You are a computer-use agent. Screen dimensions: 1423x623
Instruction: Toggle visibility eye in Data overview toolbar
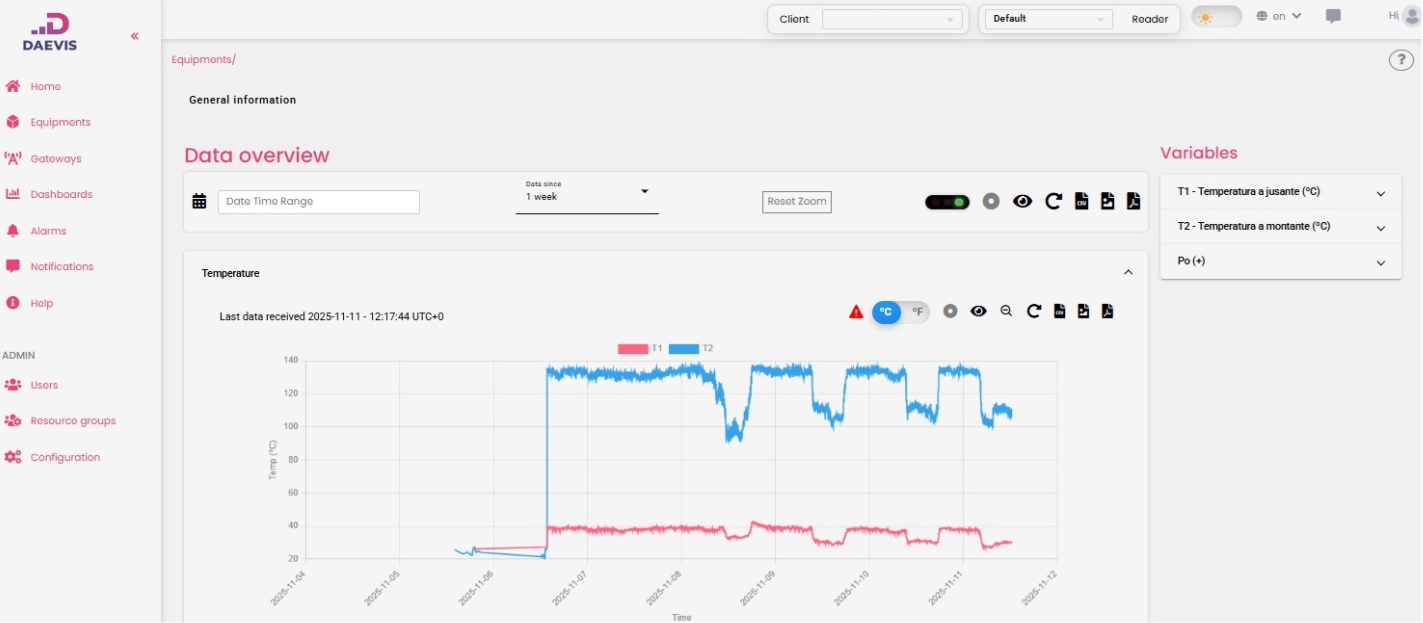pos(1022,202)
